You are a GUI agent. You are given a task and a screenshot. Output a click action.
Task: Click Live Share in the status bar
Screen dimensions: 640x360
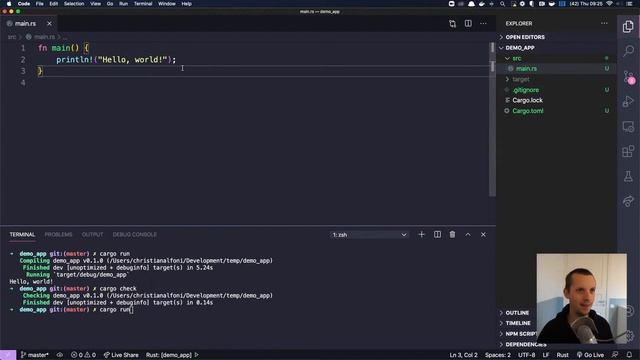click(121, 355)
